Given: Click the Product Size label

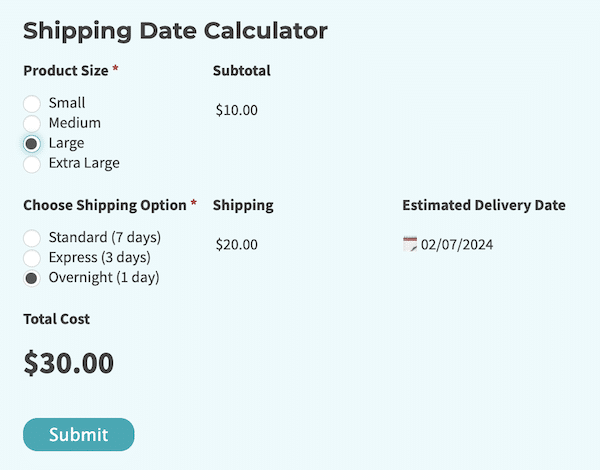Looking at the screenshot, I should (x=66, y=71).
